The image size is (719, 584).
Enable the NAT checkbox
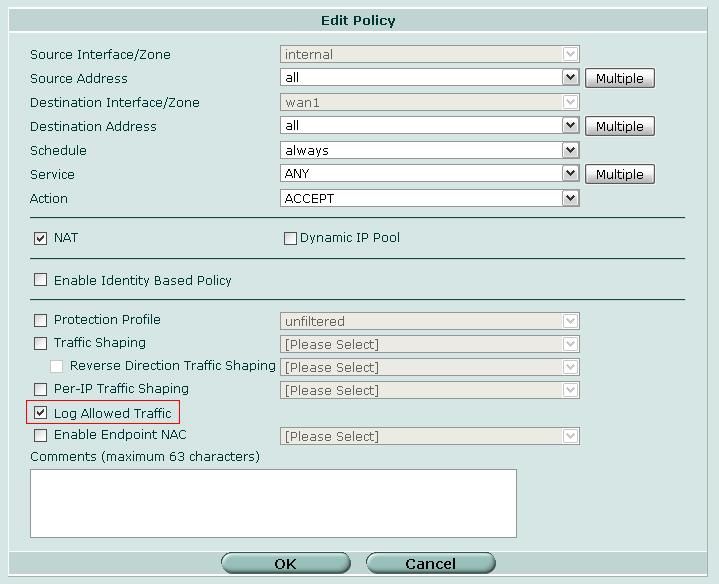(x=40, y=238)
